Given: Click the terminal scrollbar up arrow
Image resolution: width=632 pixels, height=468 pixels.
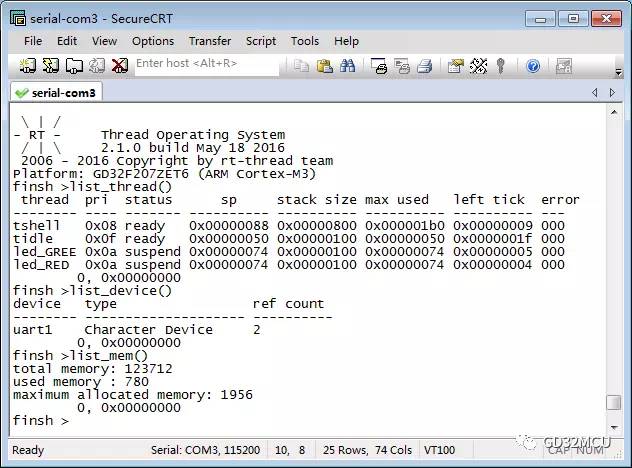Looking at the screenshot, I should (x=614, y=112).
